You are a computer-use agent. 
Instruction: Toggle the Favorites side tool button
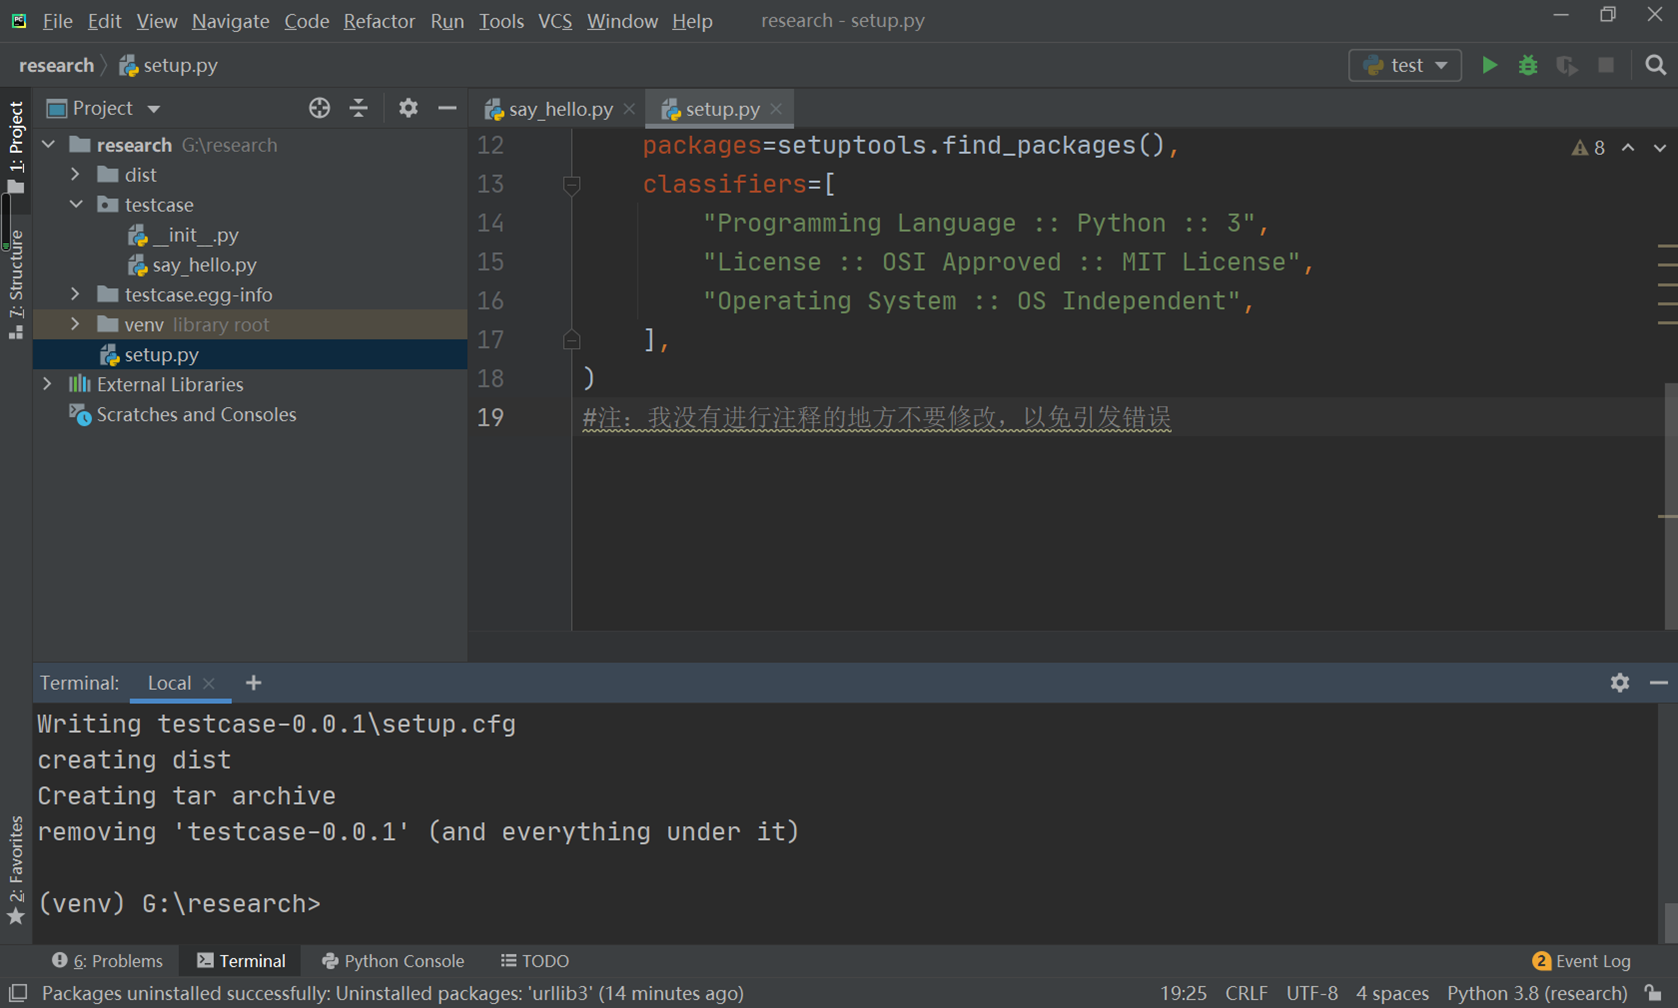pyautogui.click(x=16, y=870)
